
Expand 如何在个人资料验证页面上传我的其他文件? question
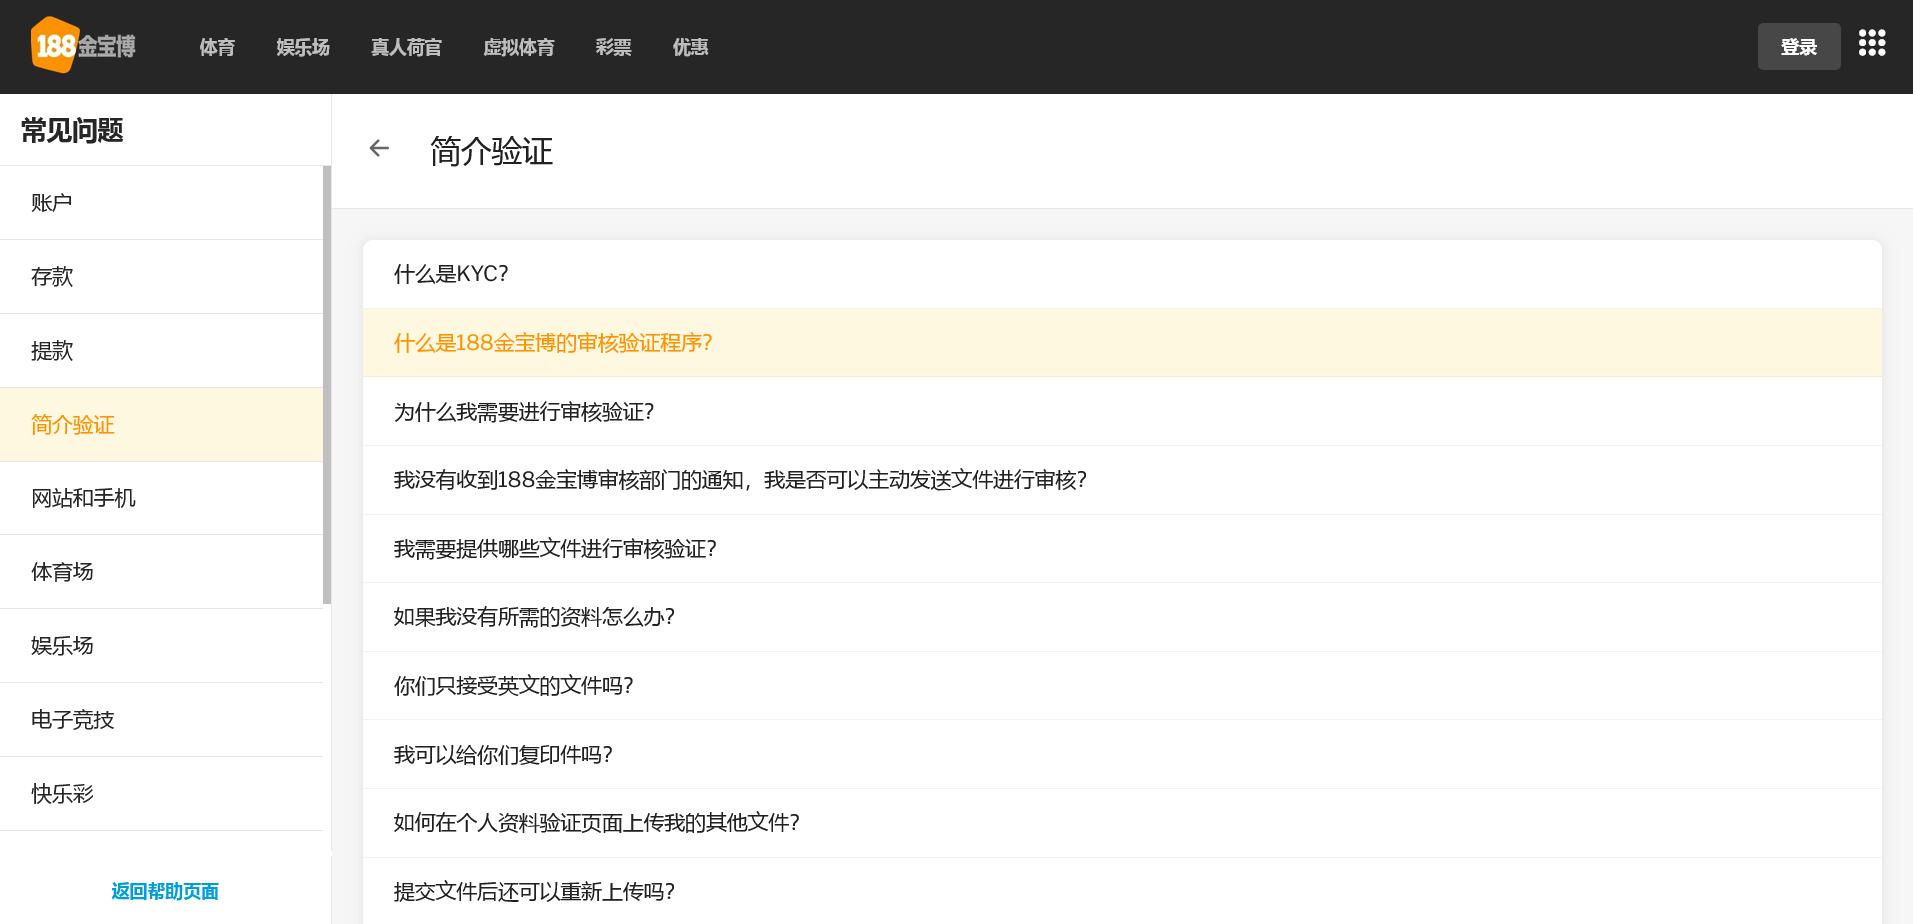click(x=1122, y=823)
